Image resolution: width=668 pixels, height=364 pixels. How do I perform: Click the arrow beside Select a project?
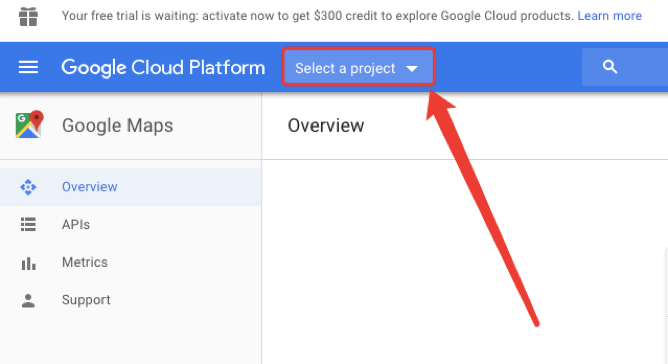[412, 69]
